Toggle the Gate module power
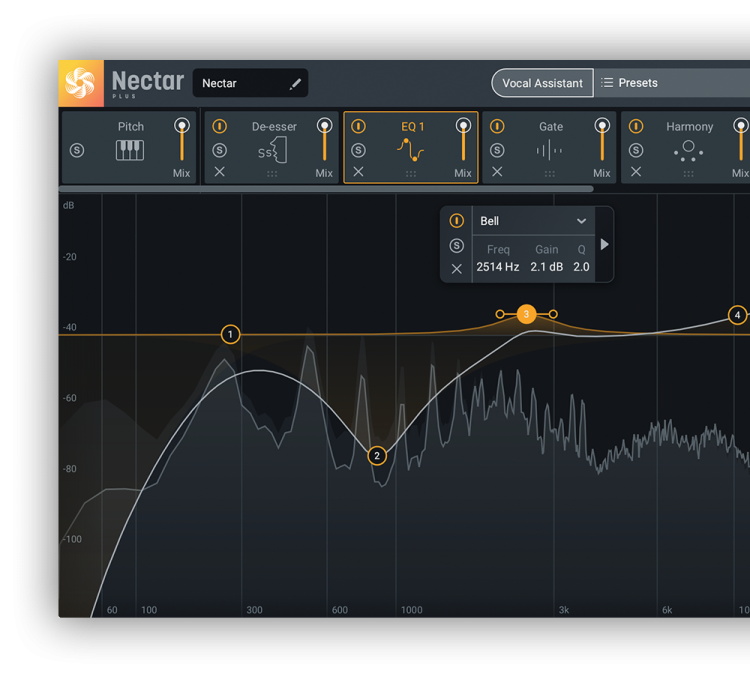Image resolution: width=750 pixels, height=680 pixels. (497, 126)
